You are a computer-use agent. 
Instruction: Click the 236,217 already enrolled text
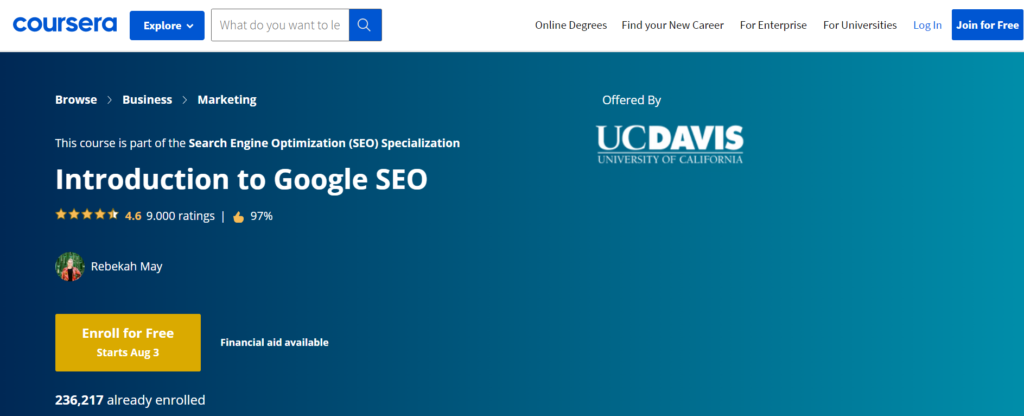click(130, 400)
